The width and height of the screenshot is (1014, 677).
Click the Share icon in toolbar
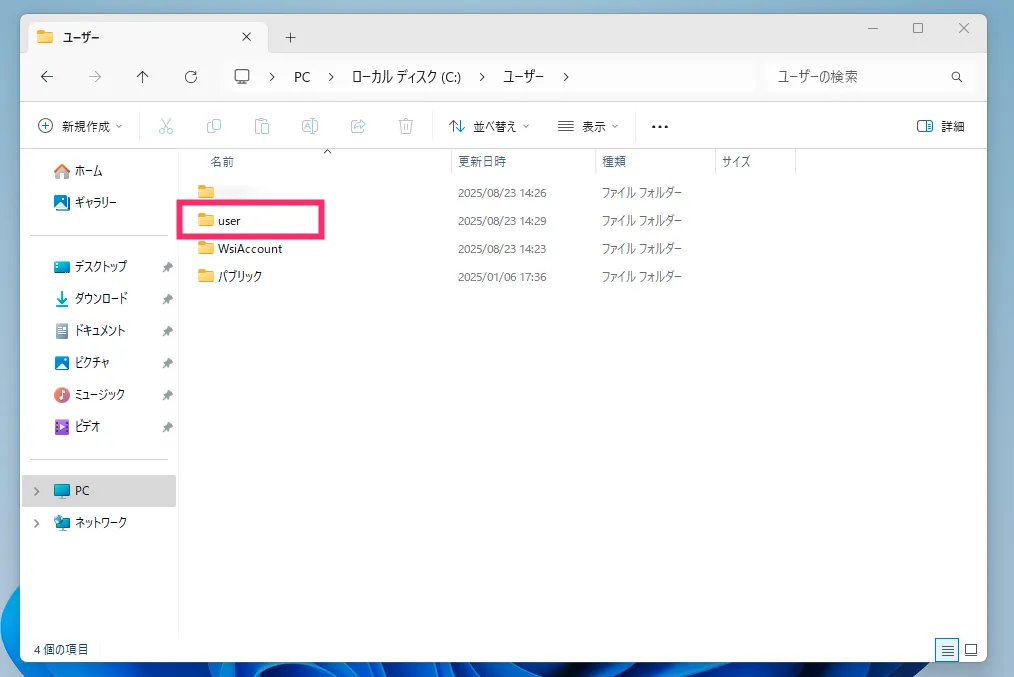pos(358,126)
